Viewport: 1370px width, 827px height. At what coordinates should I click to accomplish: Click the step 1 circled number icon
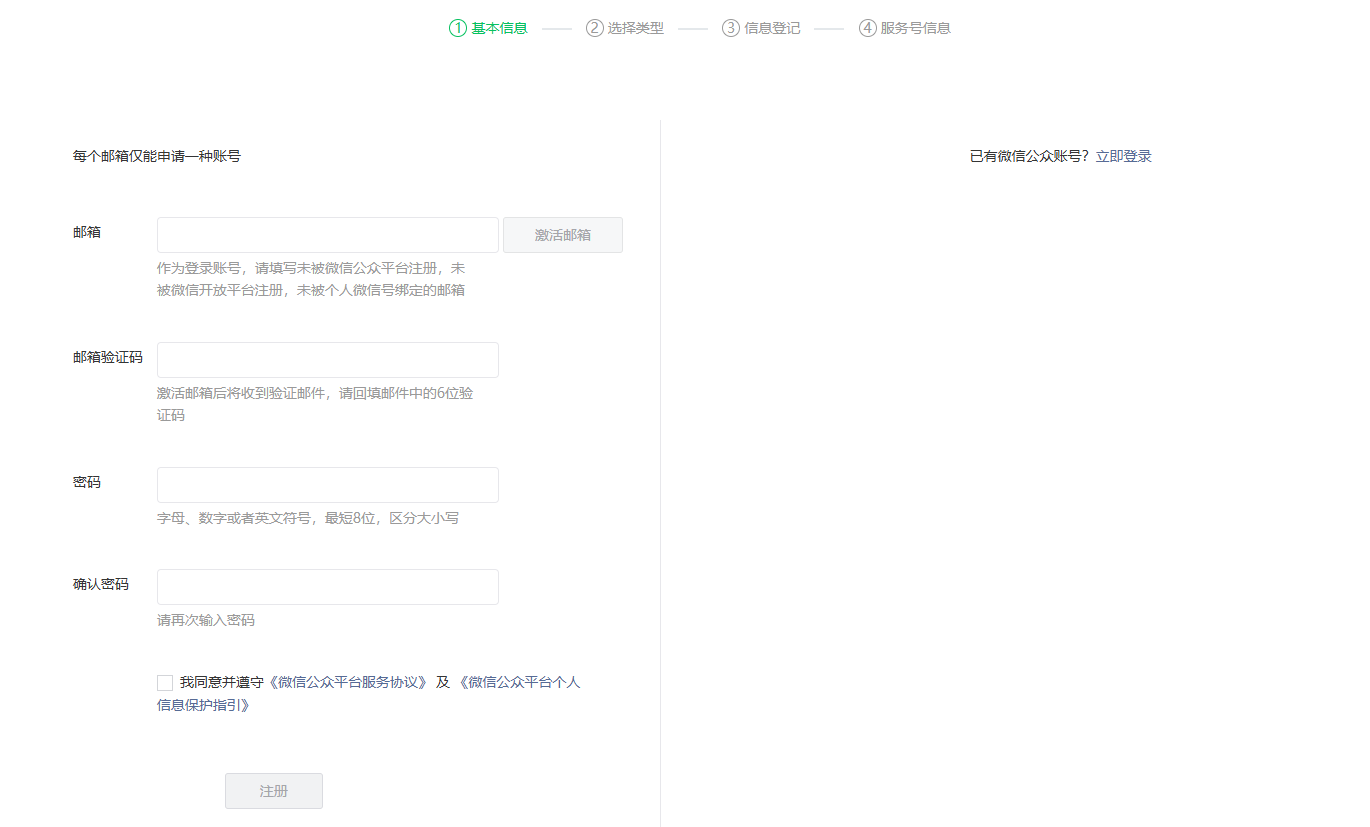click(x=458, y=28)
